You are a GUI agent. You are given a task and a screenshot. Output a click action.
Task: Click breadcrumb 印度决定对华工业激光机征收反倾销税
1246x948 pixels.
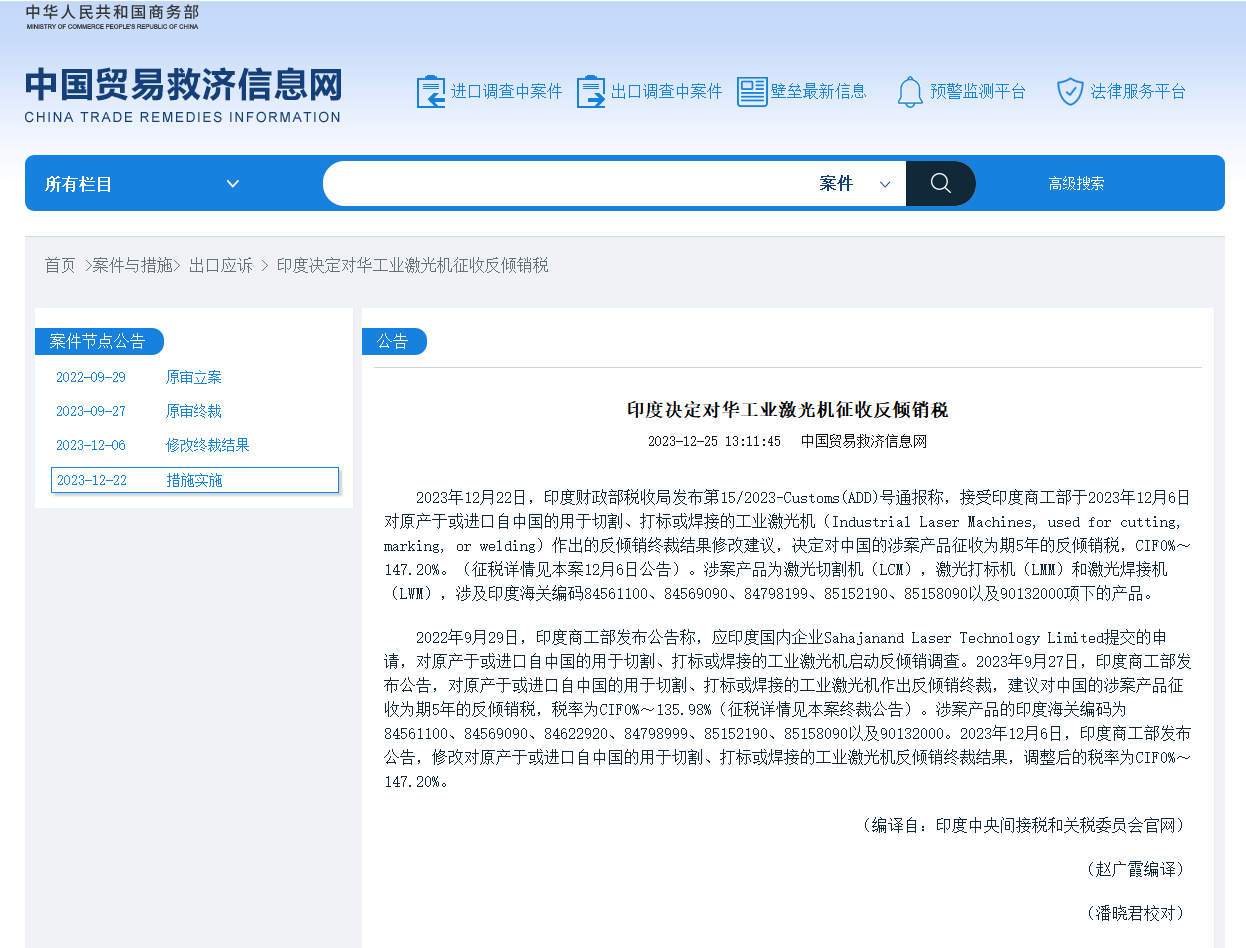tap(413, 265)
